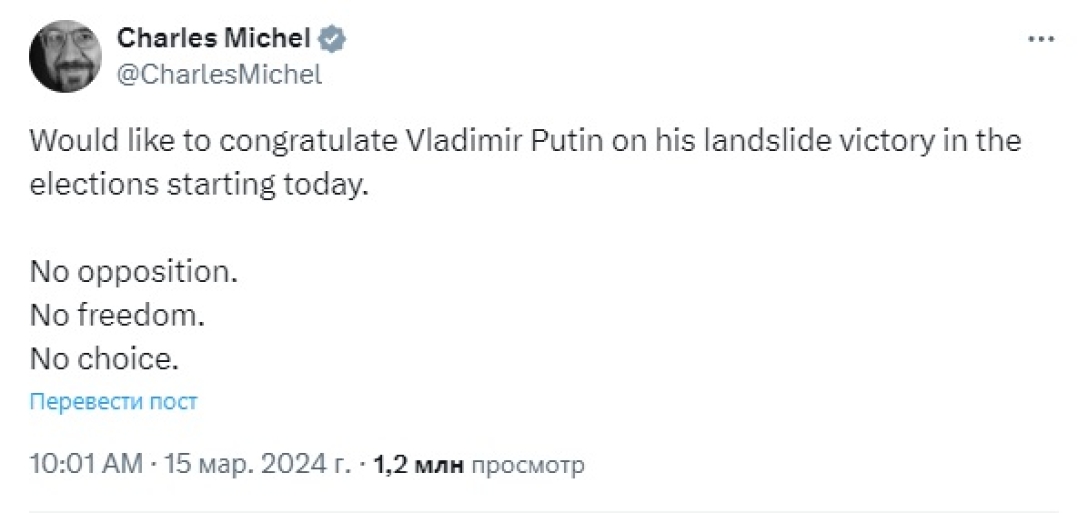The height and width of the screenshot is (513, 1088).
Task: Click the date 15 мар. 2024 г.
Action: (x=257, y=465)
